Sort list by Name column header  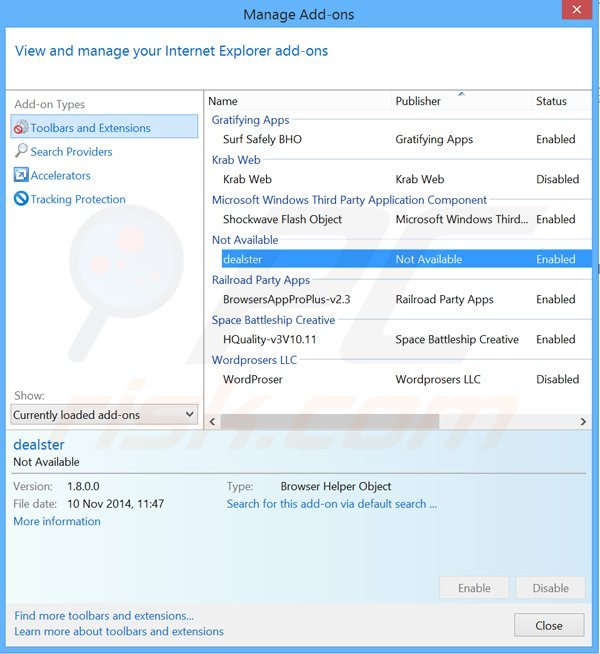[299, 101]
